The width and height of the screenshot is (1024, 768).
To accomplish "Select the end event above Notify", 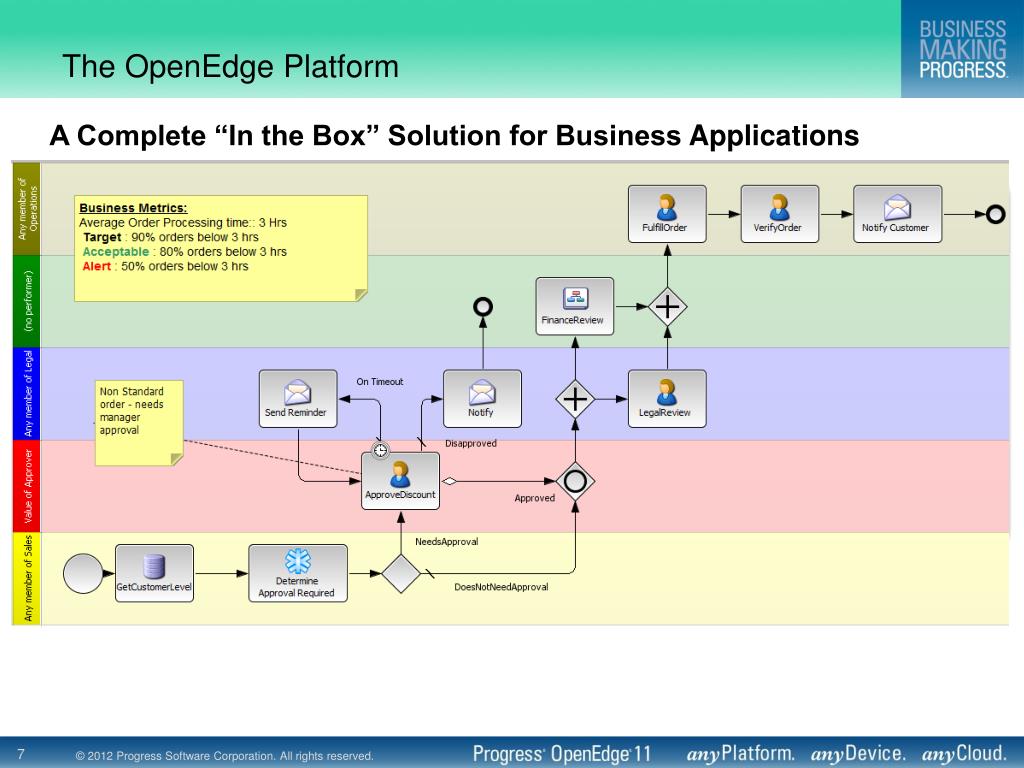I will [x=483, y=306].
